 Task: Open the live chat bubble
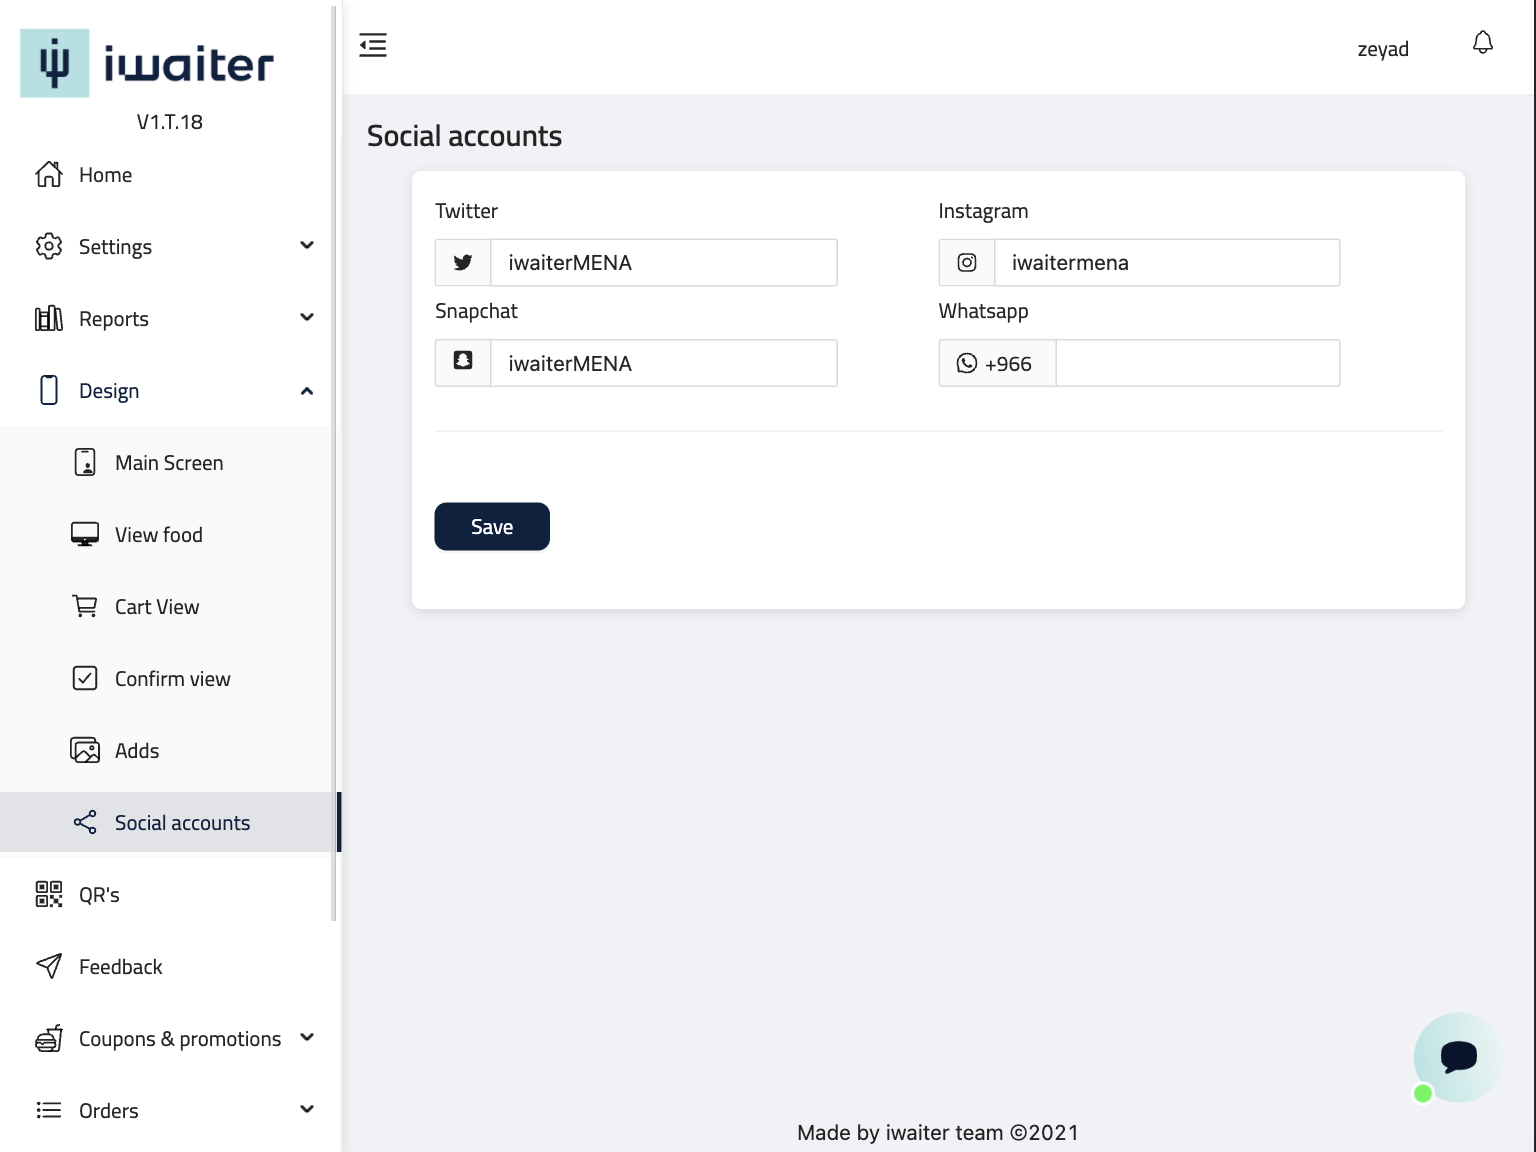(1457, 1057)
